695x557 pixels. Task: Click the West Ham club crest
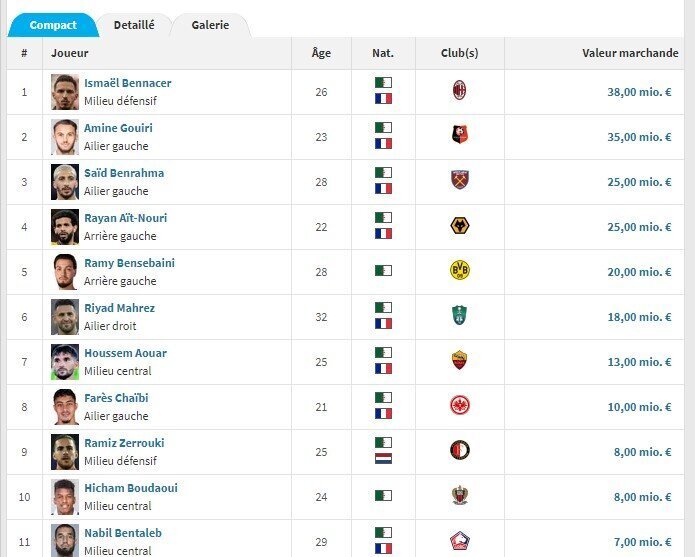(x=459, y=181)
